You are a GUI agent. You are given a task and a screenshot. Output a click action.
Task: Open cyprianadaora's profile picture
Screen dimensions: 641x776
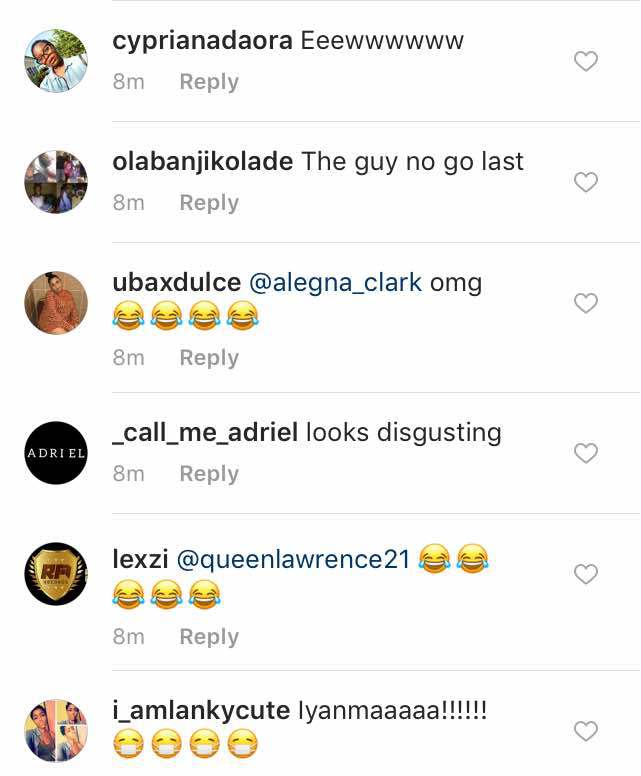click(56, 61)
